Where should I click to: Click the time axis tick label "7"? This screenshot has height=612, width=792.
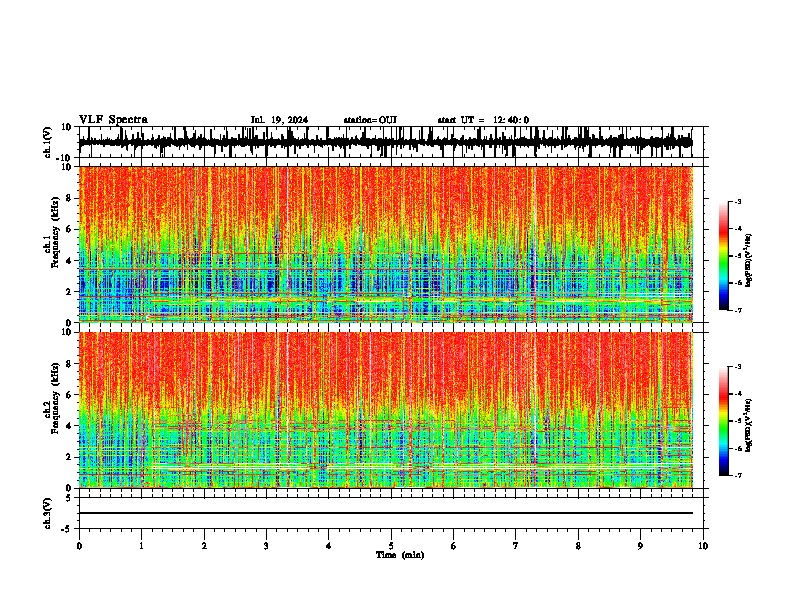516,546
